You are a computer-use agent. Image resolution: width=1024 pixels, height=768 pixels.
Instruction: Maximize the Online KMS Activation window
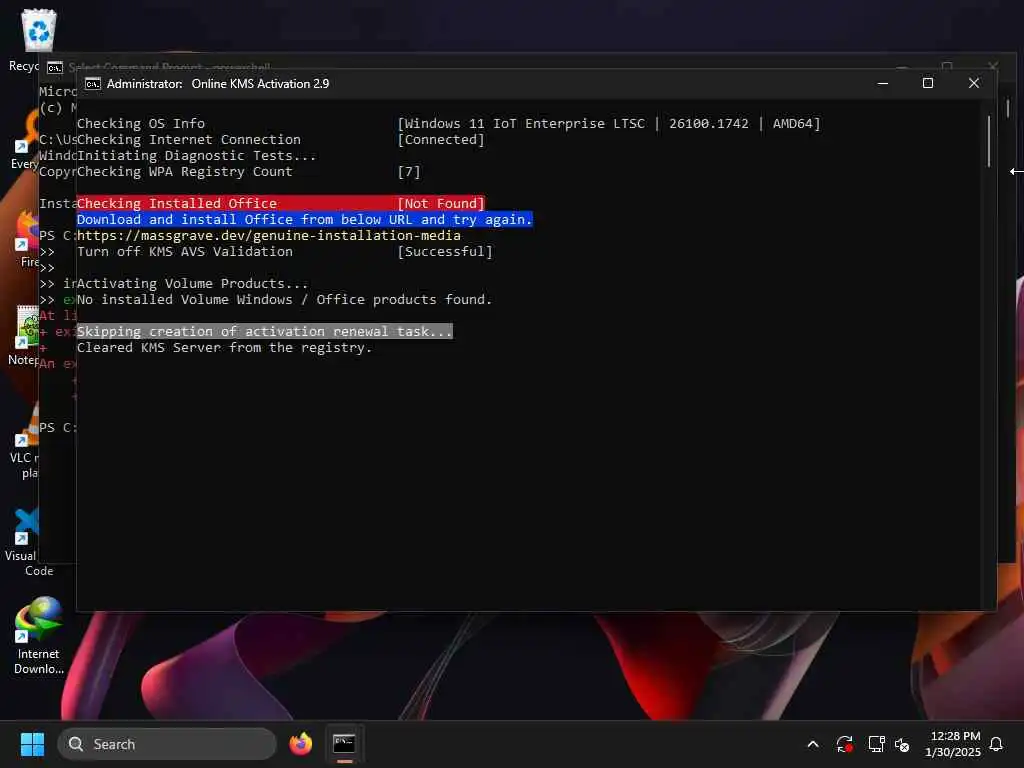point(927,84)
